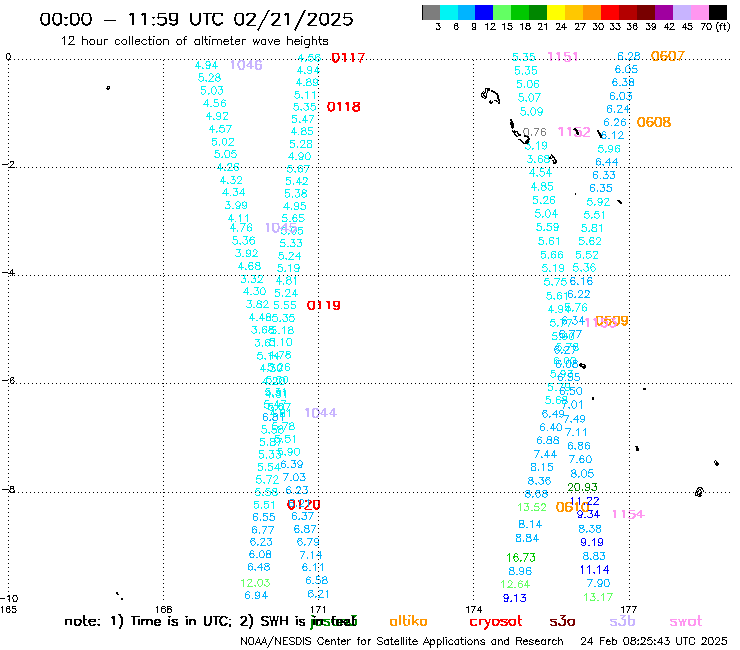740x650 pixels.
Task: Click the longitude axis label "177"
Action: [629, 609]
